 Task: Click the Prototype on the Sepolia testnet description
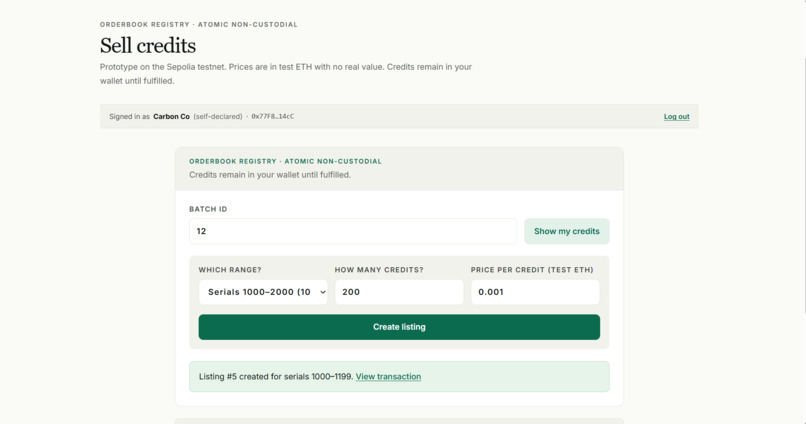286,74
